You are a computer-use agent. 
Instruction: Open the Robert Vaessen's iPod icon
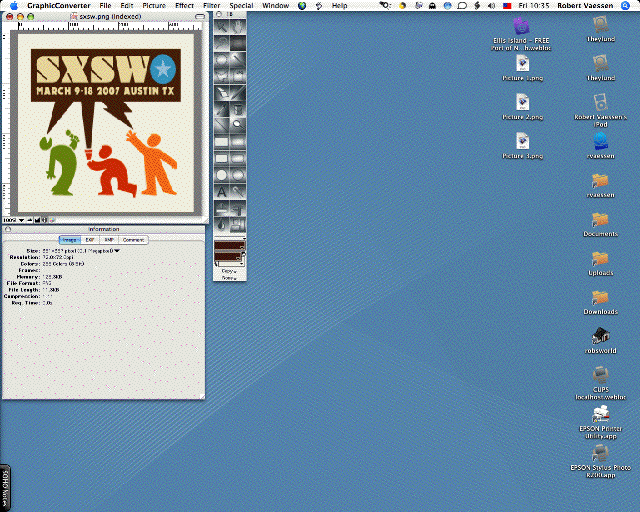point(599,102)
